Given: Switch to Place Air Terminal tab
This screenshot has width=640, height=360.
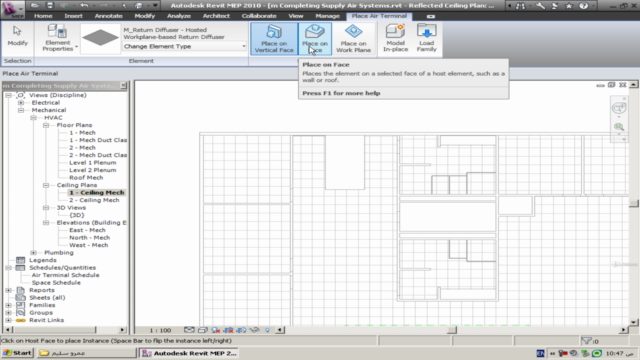Looking at the screenshot, I should (x=379, y=16).
